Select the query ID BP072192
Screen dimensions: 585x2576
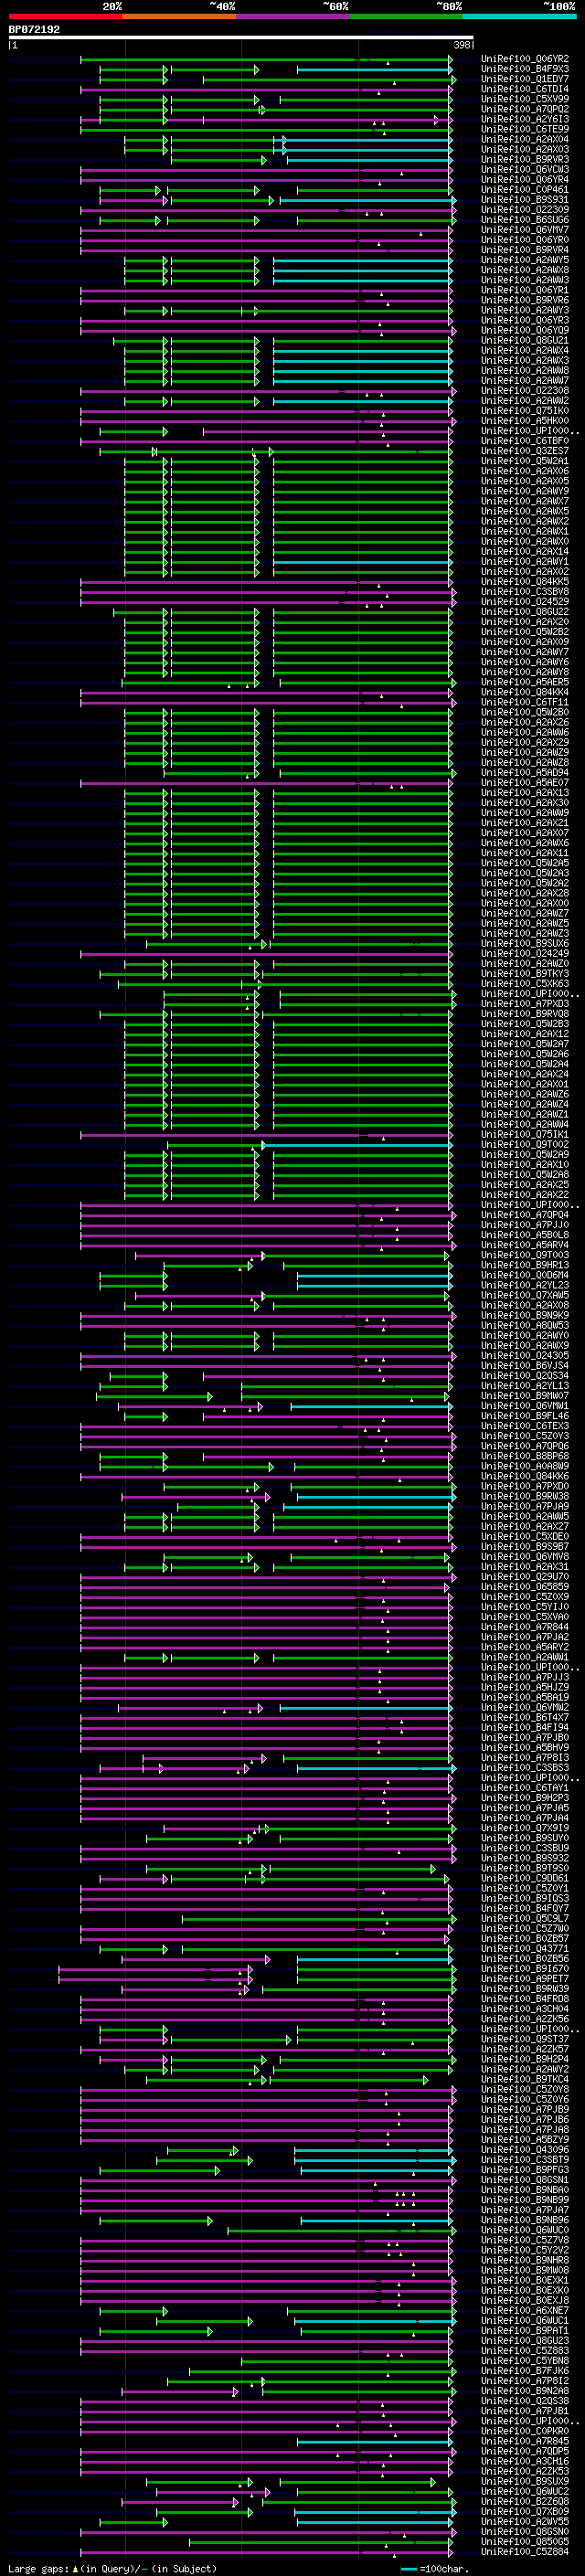pyautogui.click(x=34, y=29)
